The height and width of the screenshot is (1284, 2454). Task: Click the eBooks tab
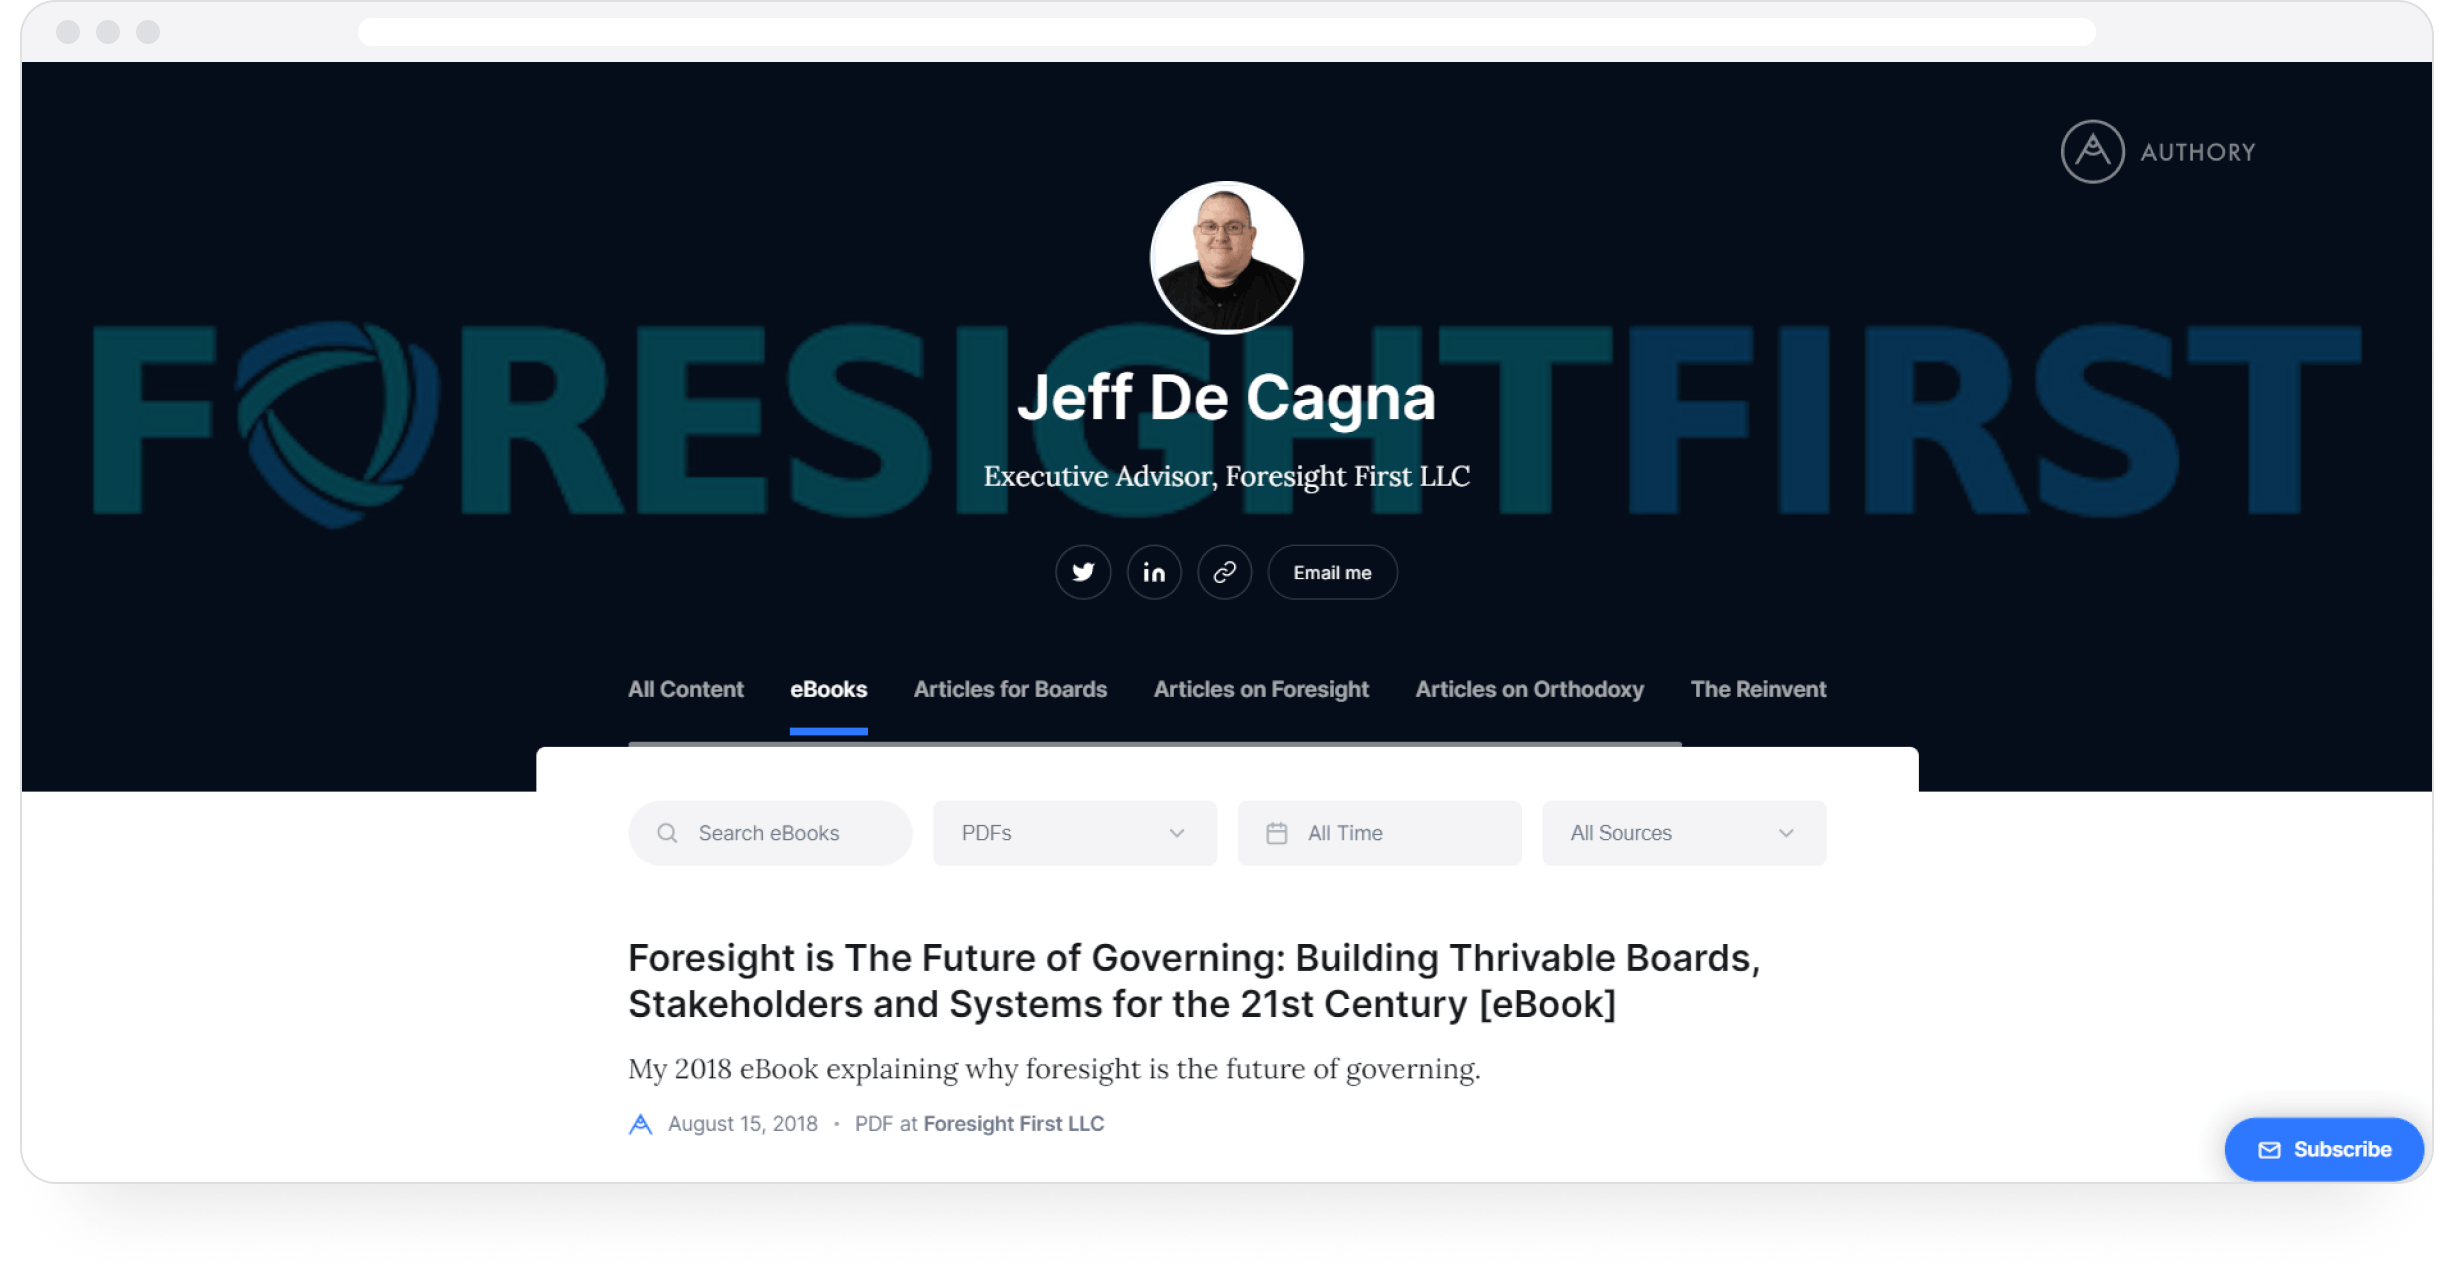pos(828,688)
